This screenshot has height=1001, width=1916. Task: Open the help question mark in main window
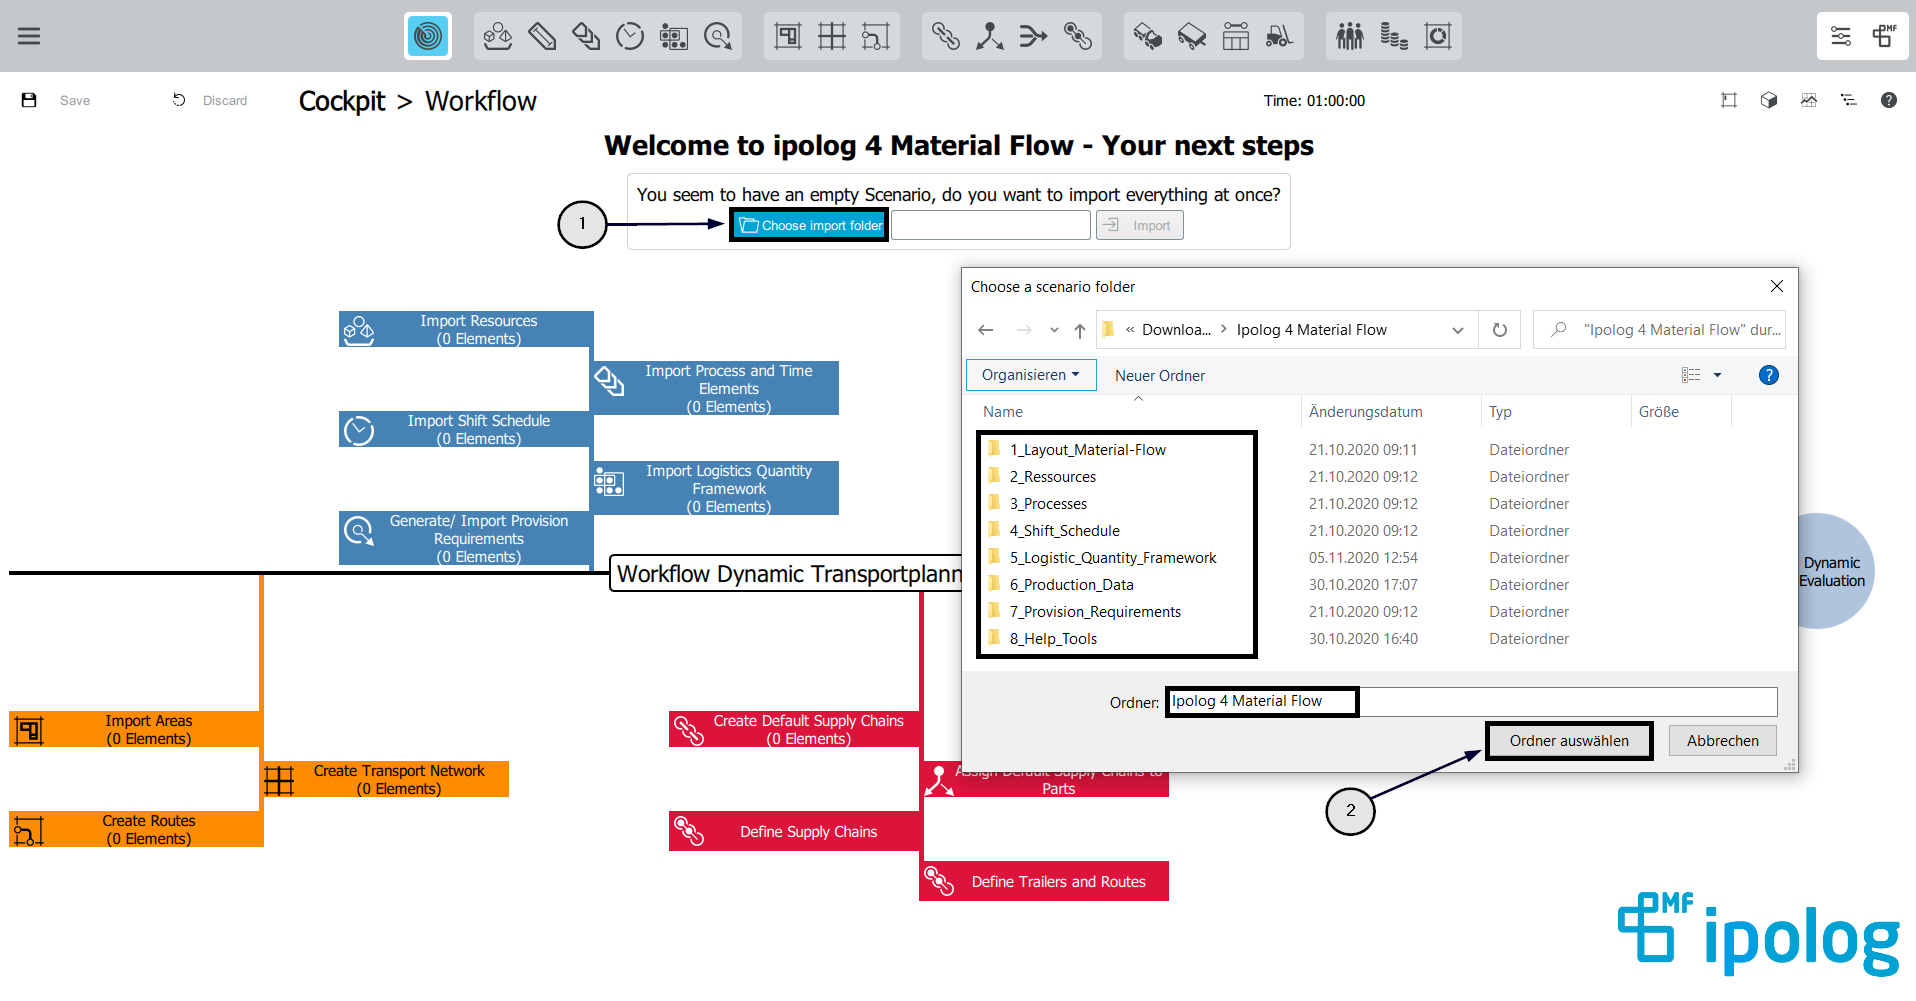tap(1889, 100)
